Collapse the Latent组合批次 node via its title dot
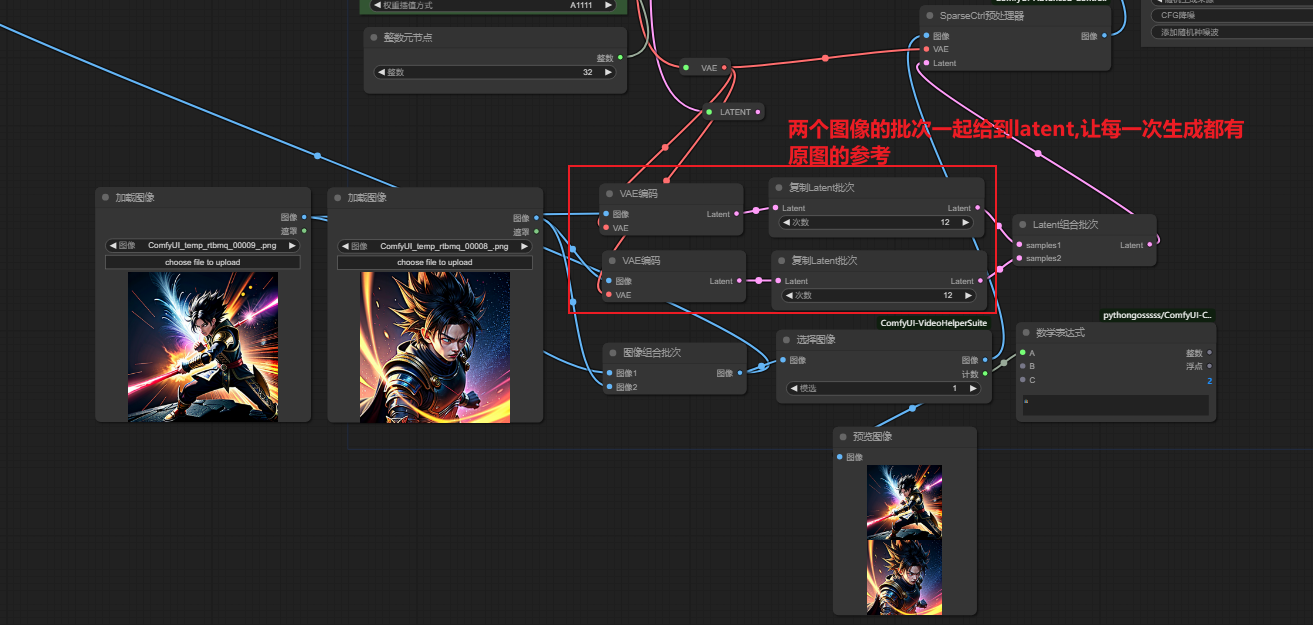1313x625 pixels. click(x=1022, y=225)
